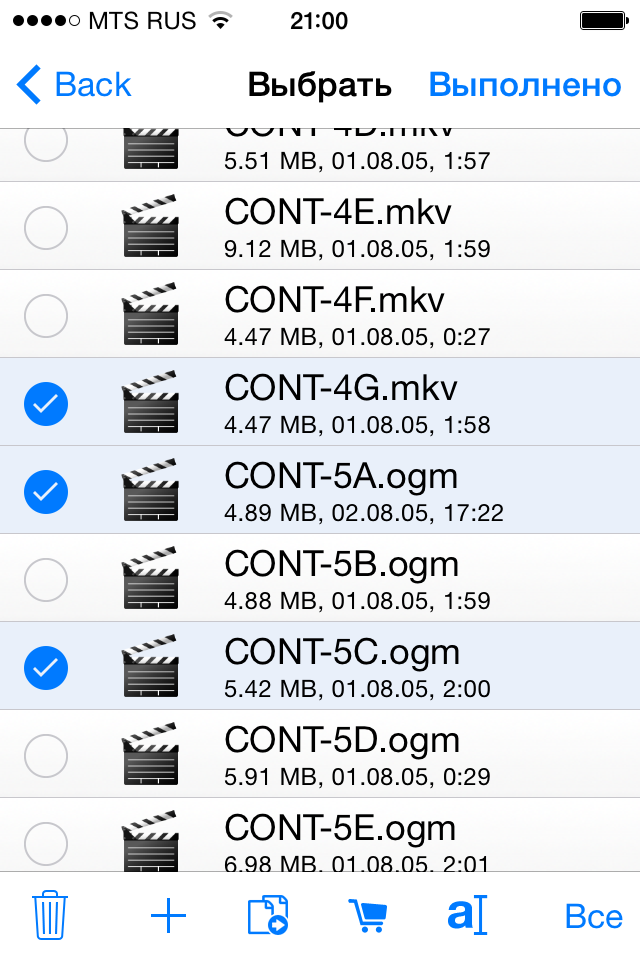Tap the clapperboard icon for CONT-5B.ogm
Screen dimensions: 640x960
pos(150,579)
